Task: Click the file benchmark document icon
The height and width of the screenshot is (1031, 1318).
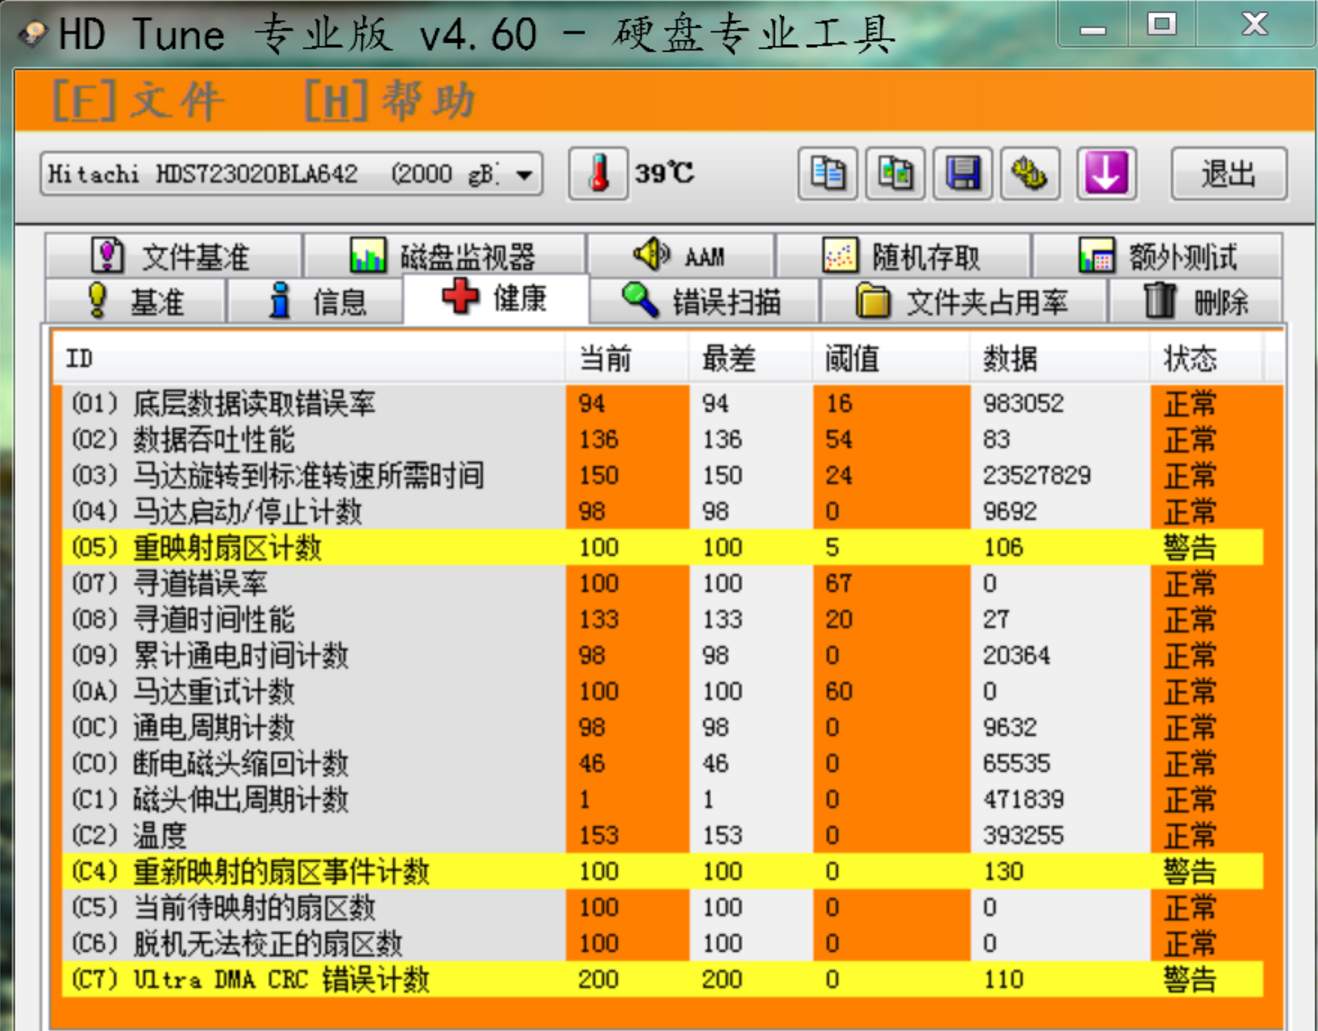Action: [108, 255]
